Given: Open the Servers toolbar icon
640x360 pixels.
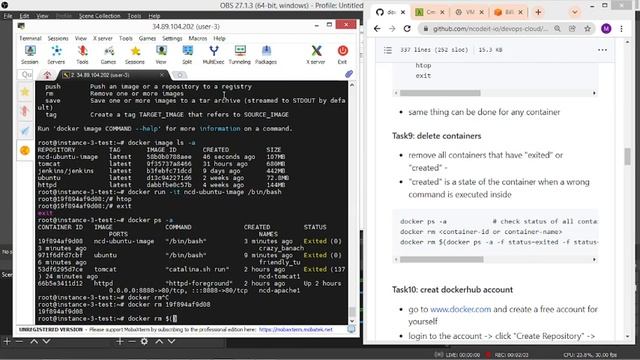Looking at the screenshot, I should coord(56,55).
